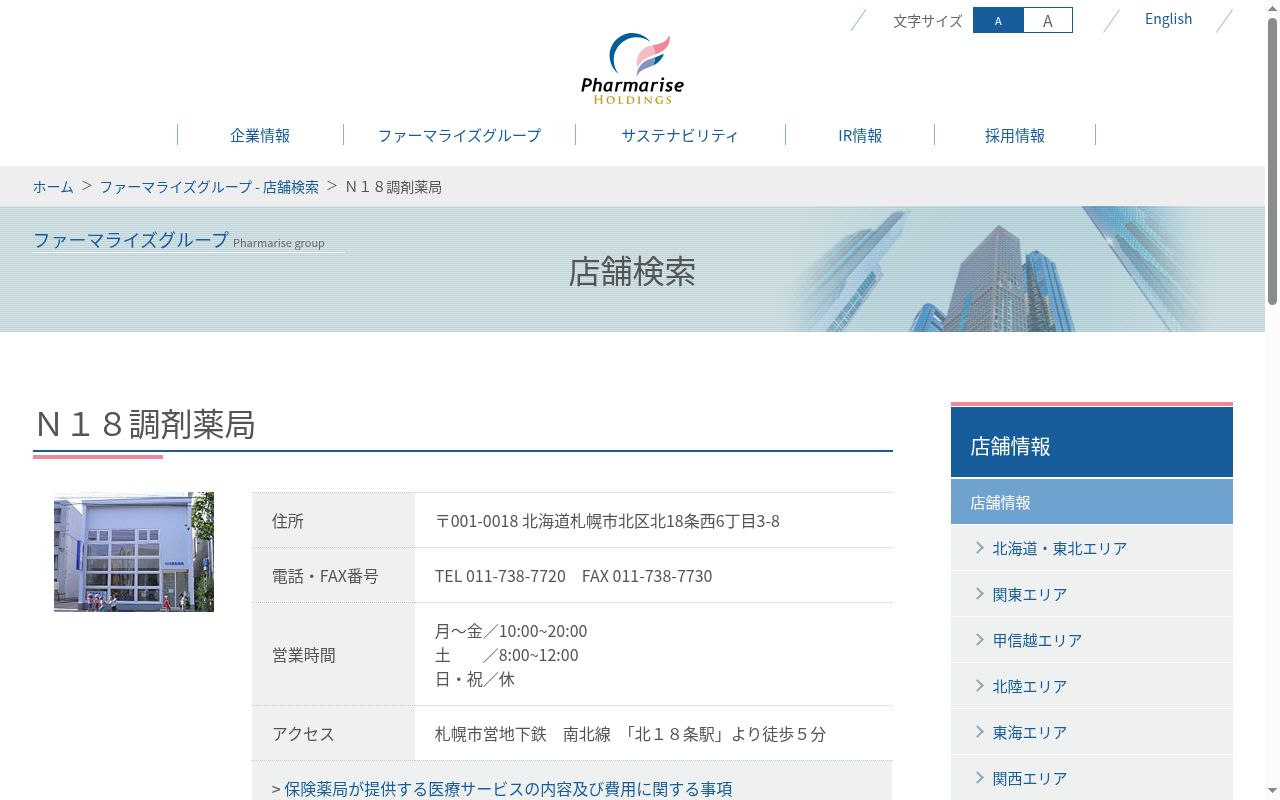
Task: Click the 住所 row label
Action: click(288, 521)
